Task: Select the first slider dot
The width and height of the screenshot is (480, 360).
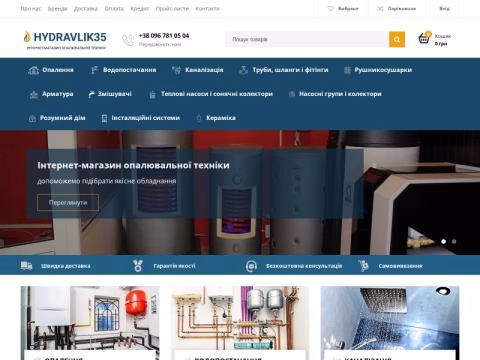Action: tap(444, 241)
